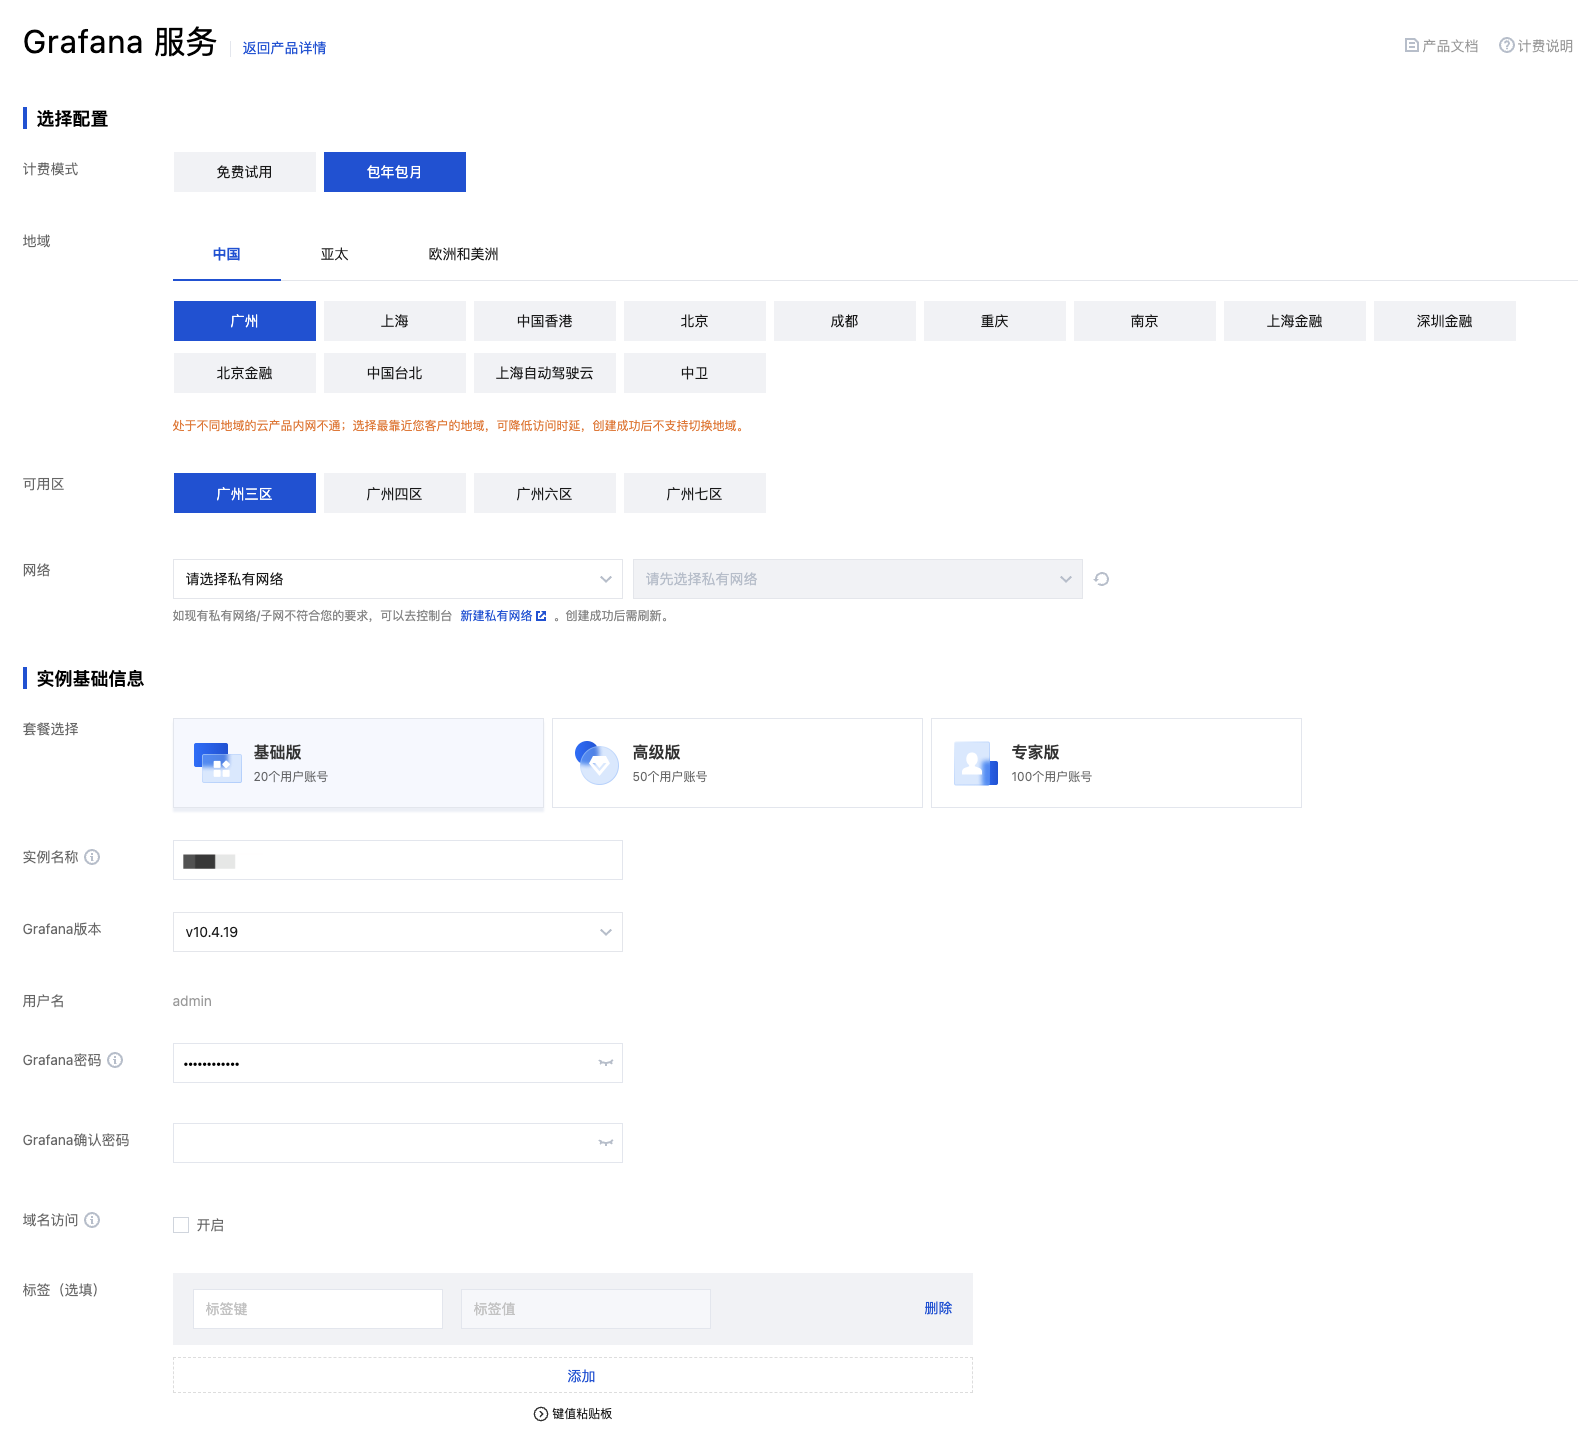Screen dimensions: 1578x1432
Task: Select the 上海自动驾驶云 region button
Action: point(545,373)
